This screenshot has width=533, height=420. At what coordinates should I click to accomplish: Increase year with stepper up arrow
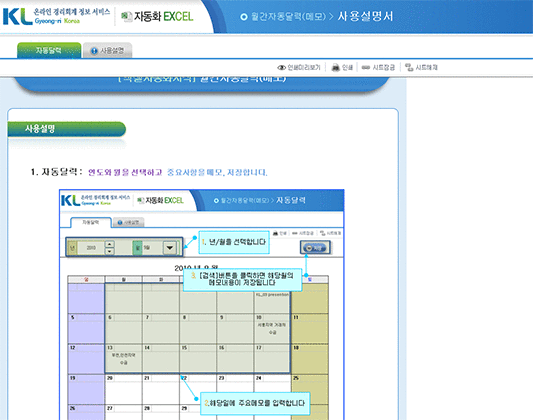[x=109, y=244]
